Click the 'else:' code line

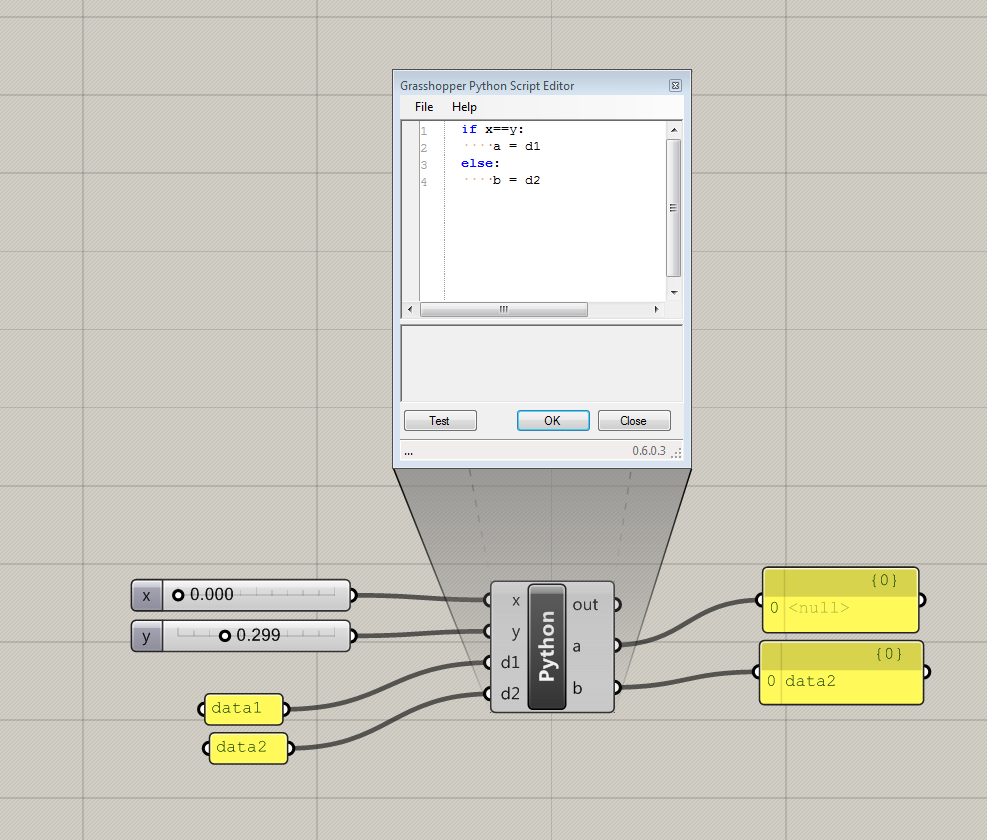click(x=480, y=164)
